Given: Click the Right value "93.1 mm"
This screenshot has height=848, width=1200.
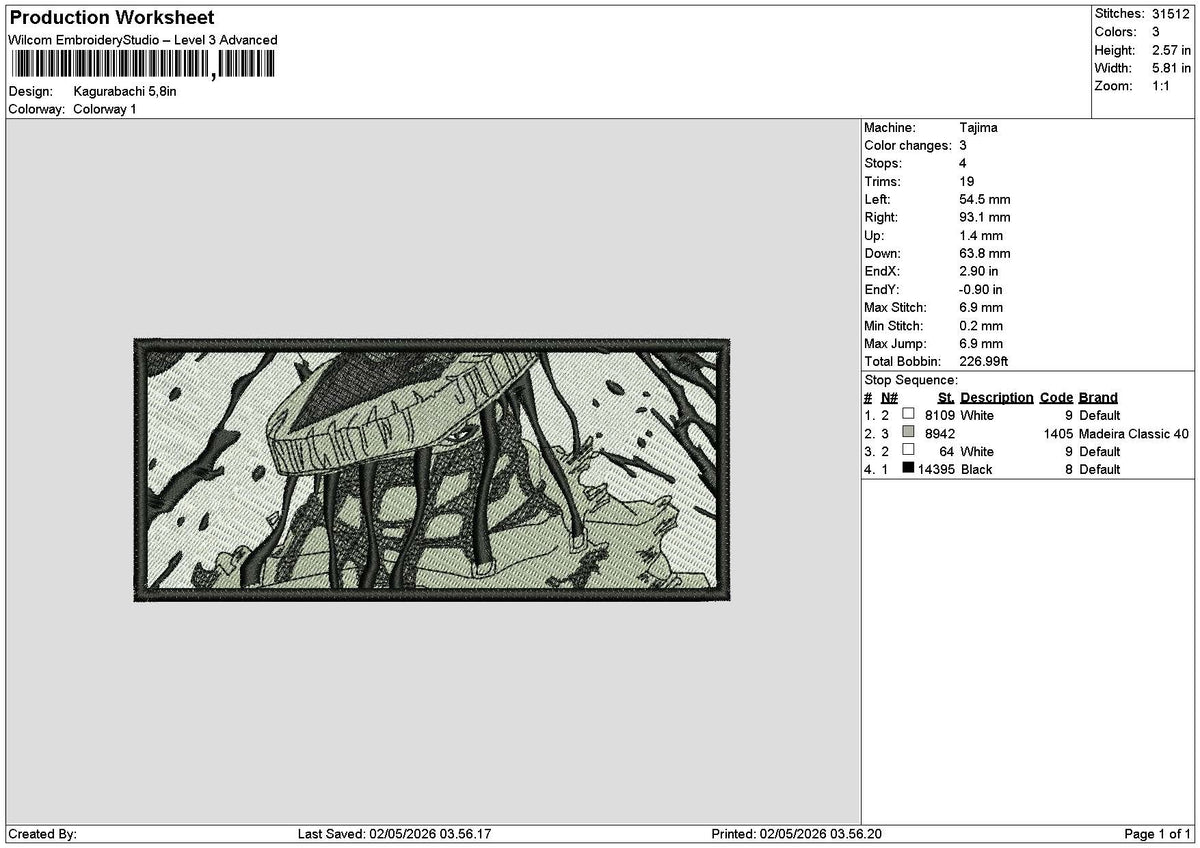Looking at the screenshot, I should click(x=985, y=217).
